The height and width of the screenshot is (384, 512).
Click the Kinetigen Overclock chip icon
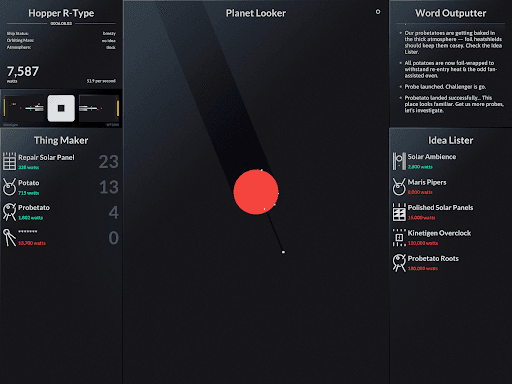[399, 237]
